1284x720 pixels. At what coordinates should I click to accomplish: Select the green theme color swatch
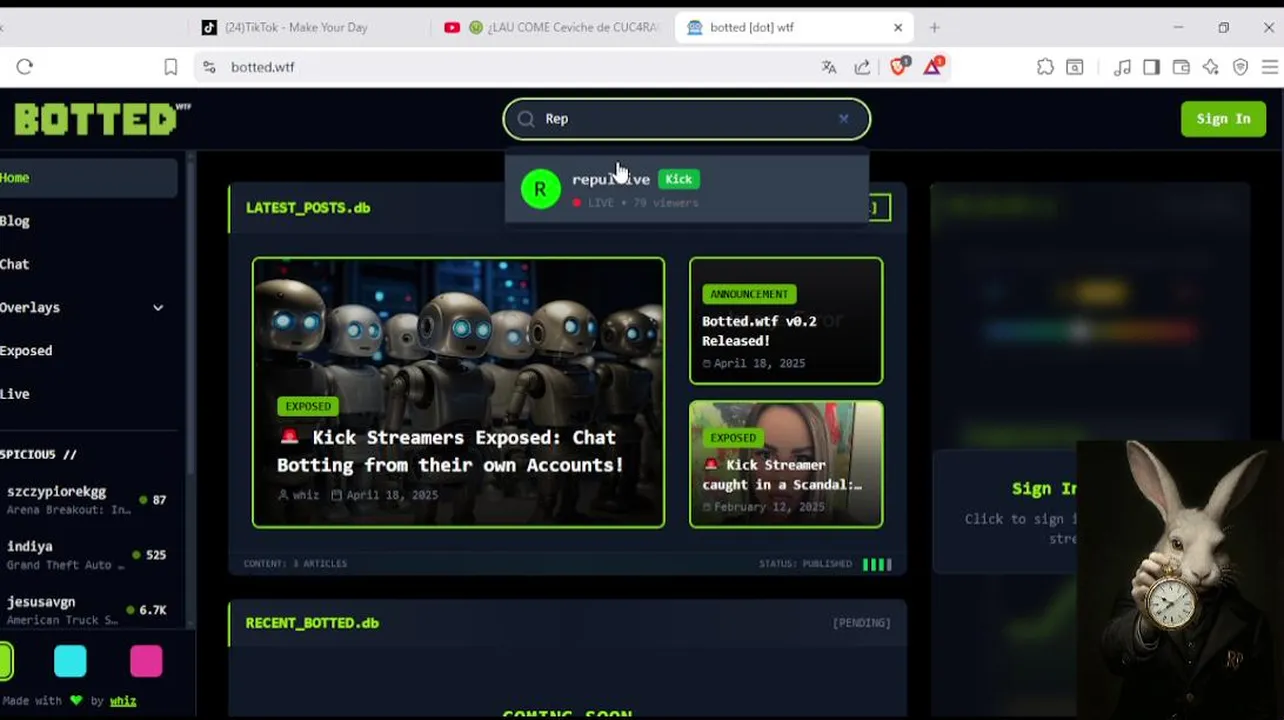(5, 661)
